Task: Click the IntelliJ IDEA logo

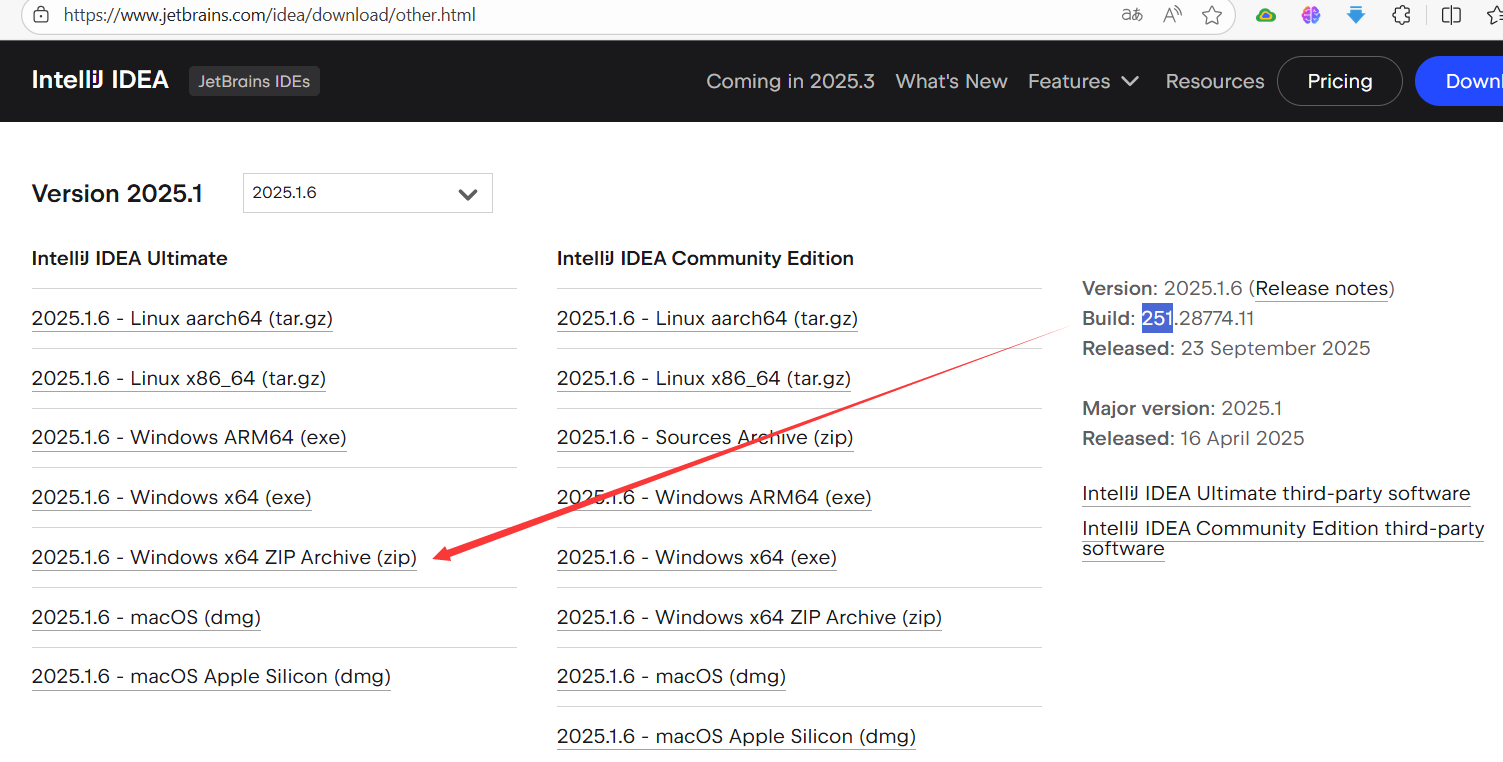Action: (x=100, y=80)
